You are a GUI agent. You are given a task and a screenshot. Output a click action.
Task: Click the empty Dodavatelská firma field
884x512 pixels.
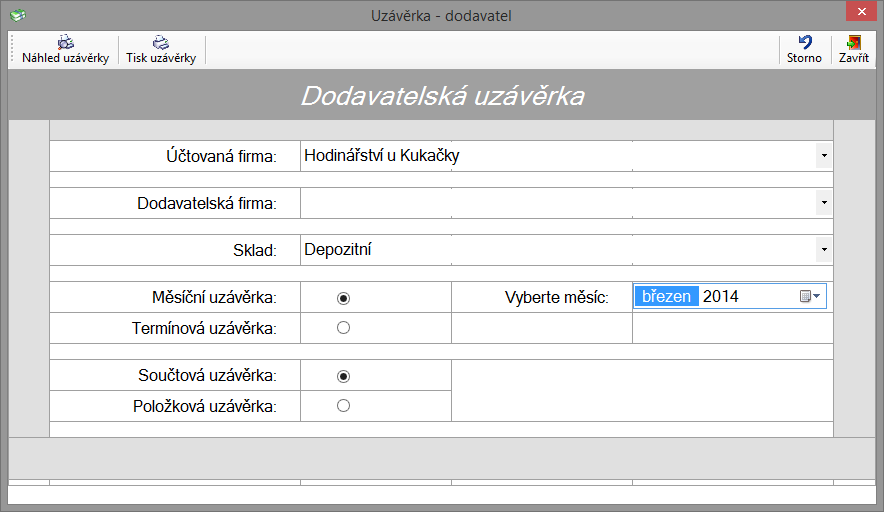[558, 202]
